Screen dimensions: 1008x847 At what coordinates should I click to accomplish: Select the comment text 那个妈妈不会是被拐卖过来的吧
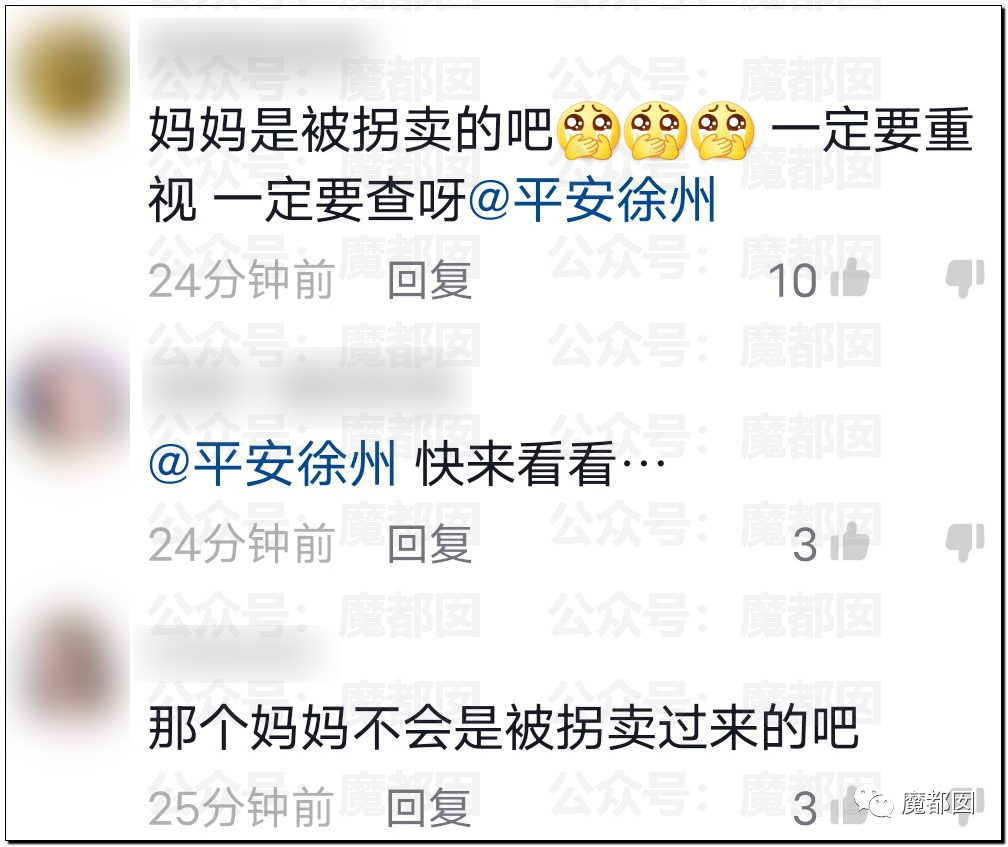tap(503, 728)
